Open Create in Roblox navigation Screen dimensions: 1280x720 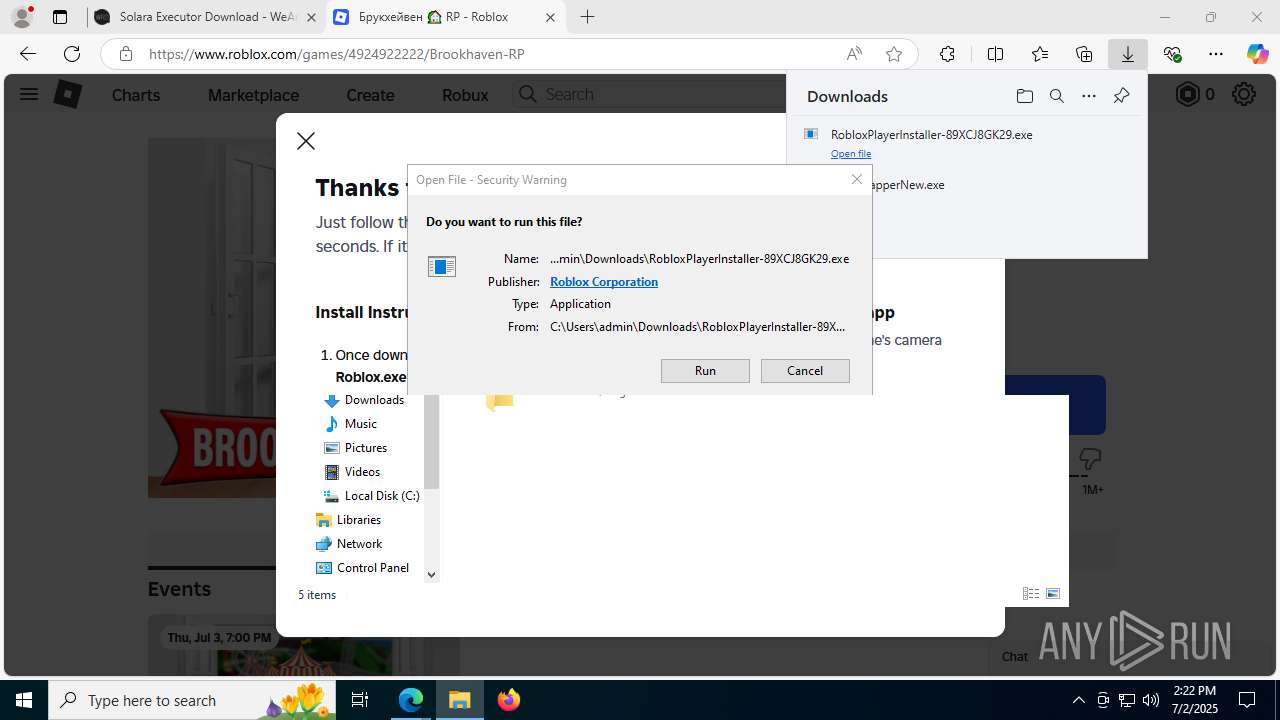370,95
